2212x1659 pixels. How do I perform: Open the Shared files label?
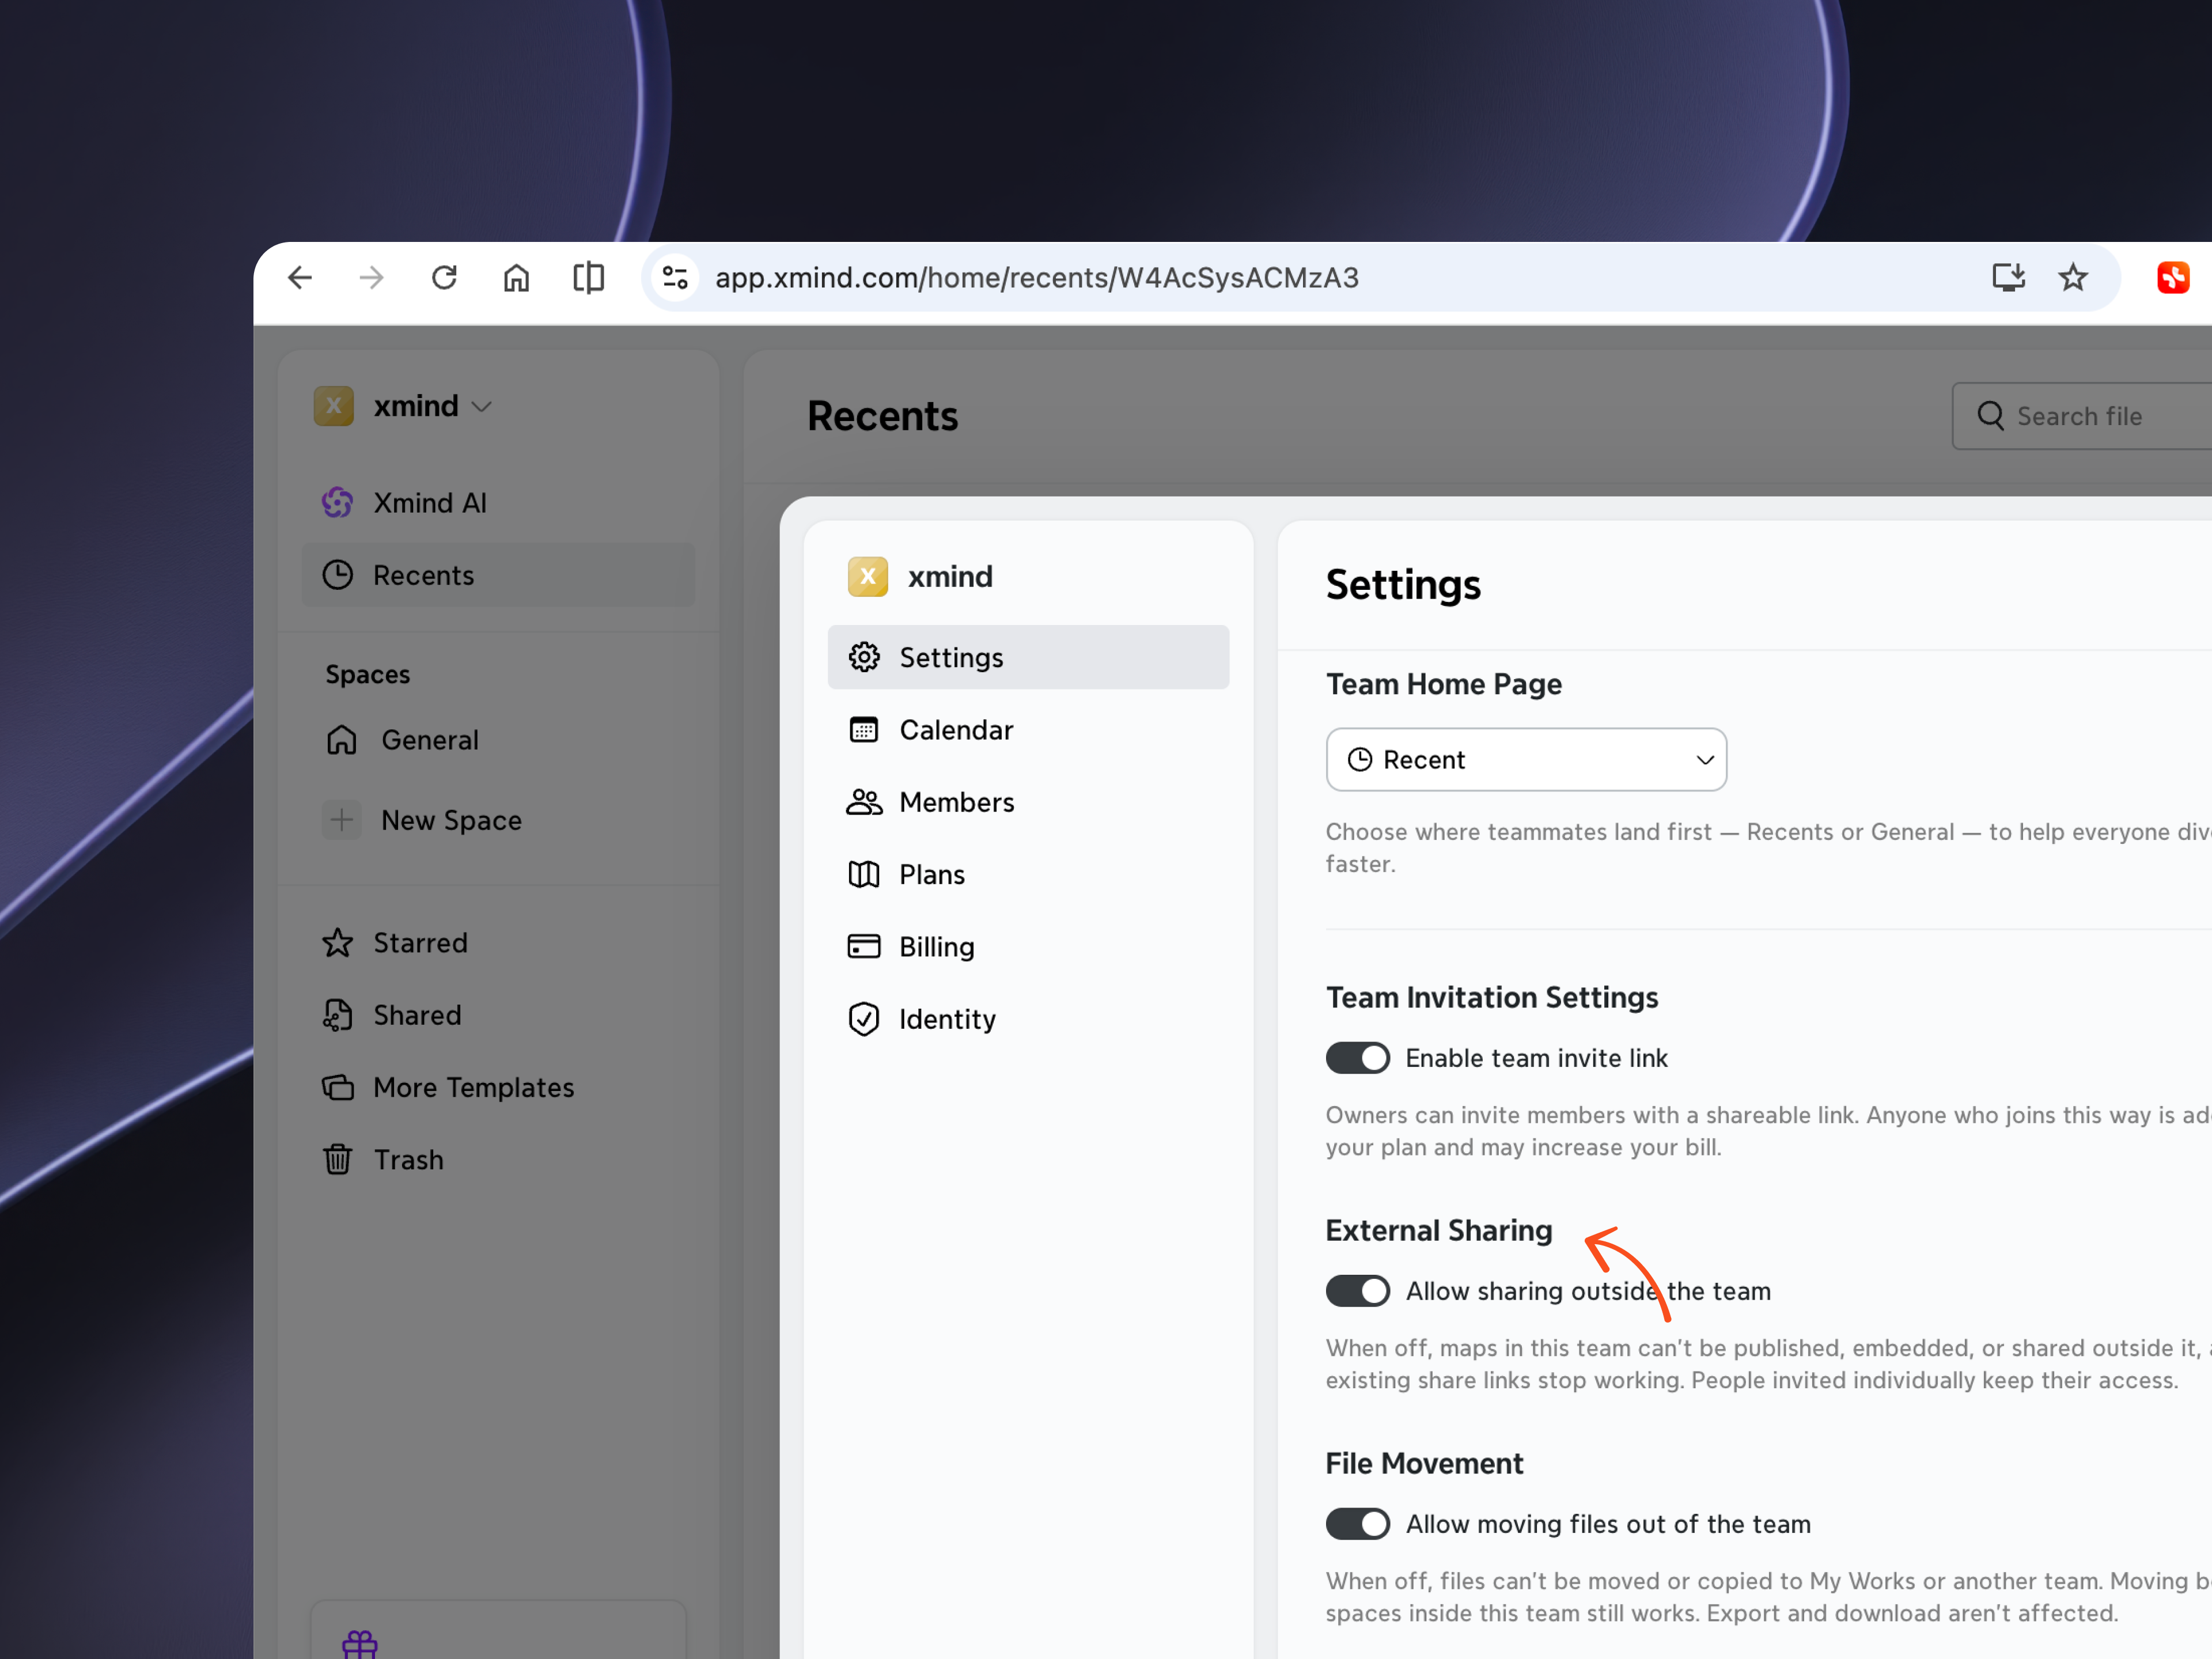(x=418, y=1015)
